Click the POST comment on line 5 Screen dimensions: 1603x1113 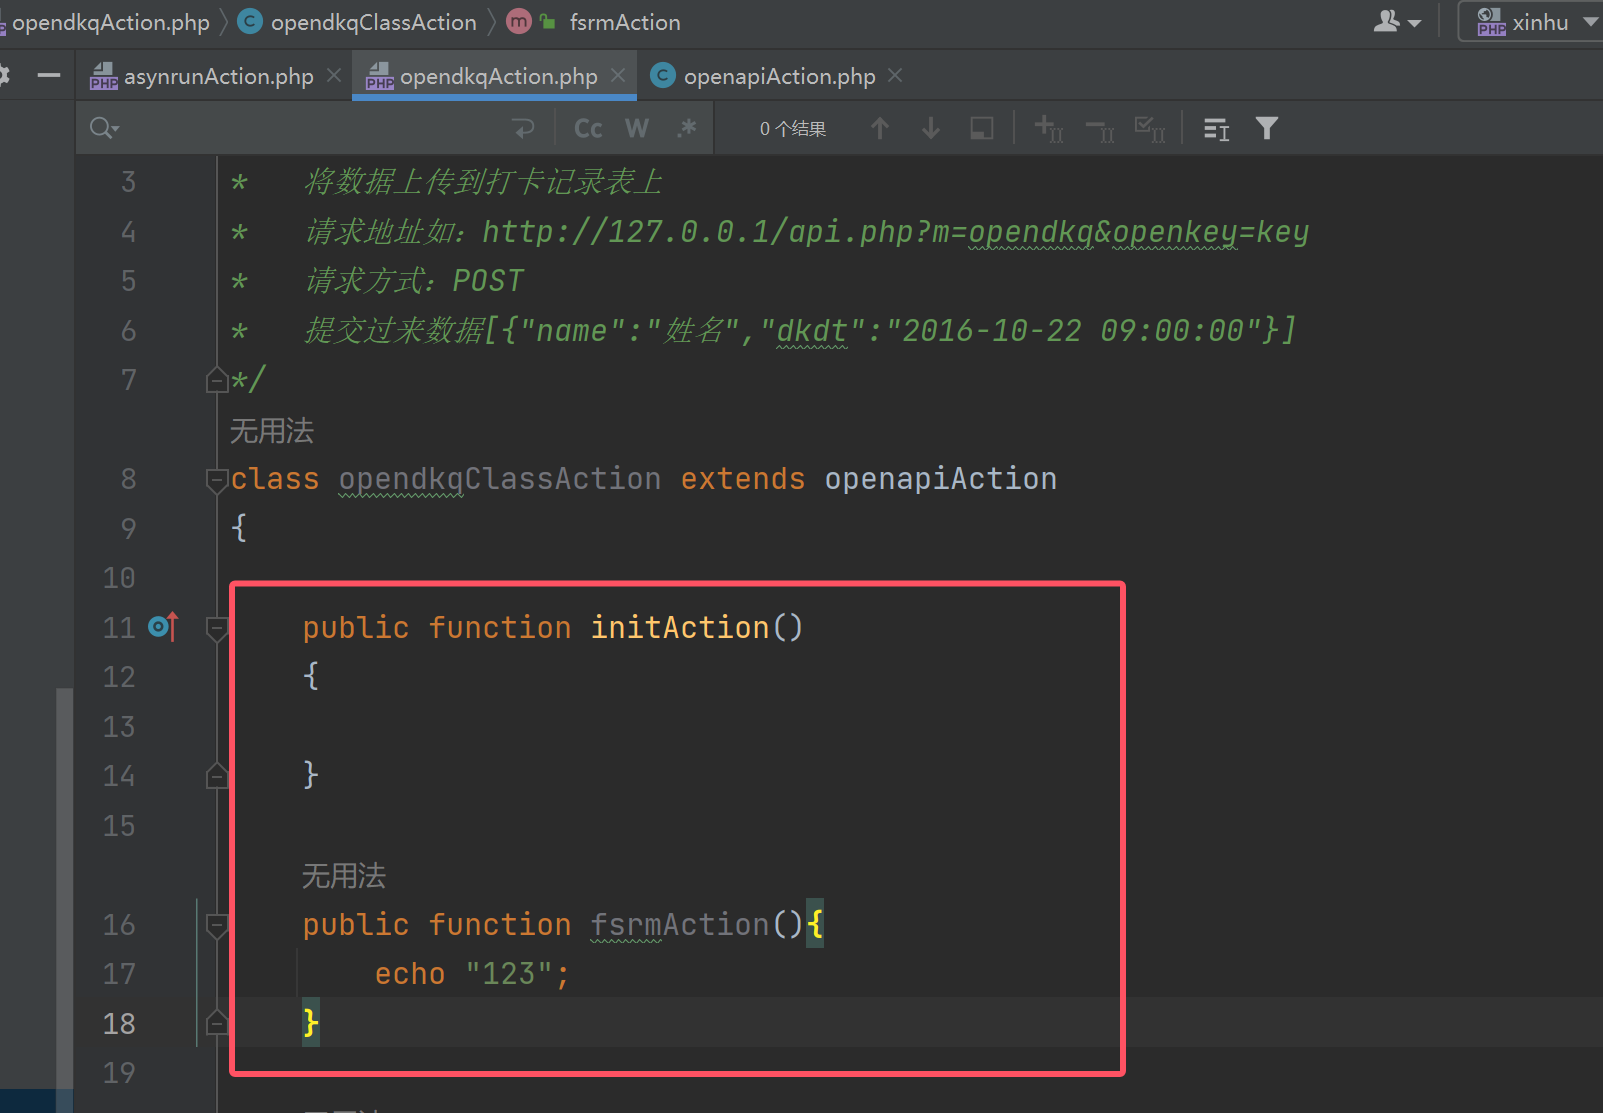(414, 281)
